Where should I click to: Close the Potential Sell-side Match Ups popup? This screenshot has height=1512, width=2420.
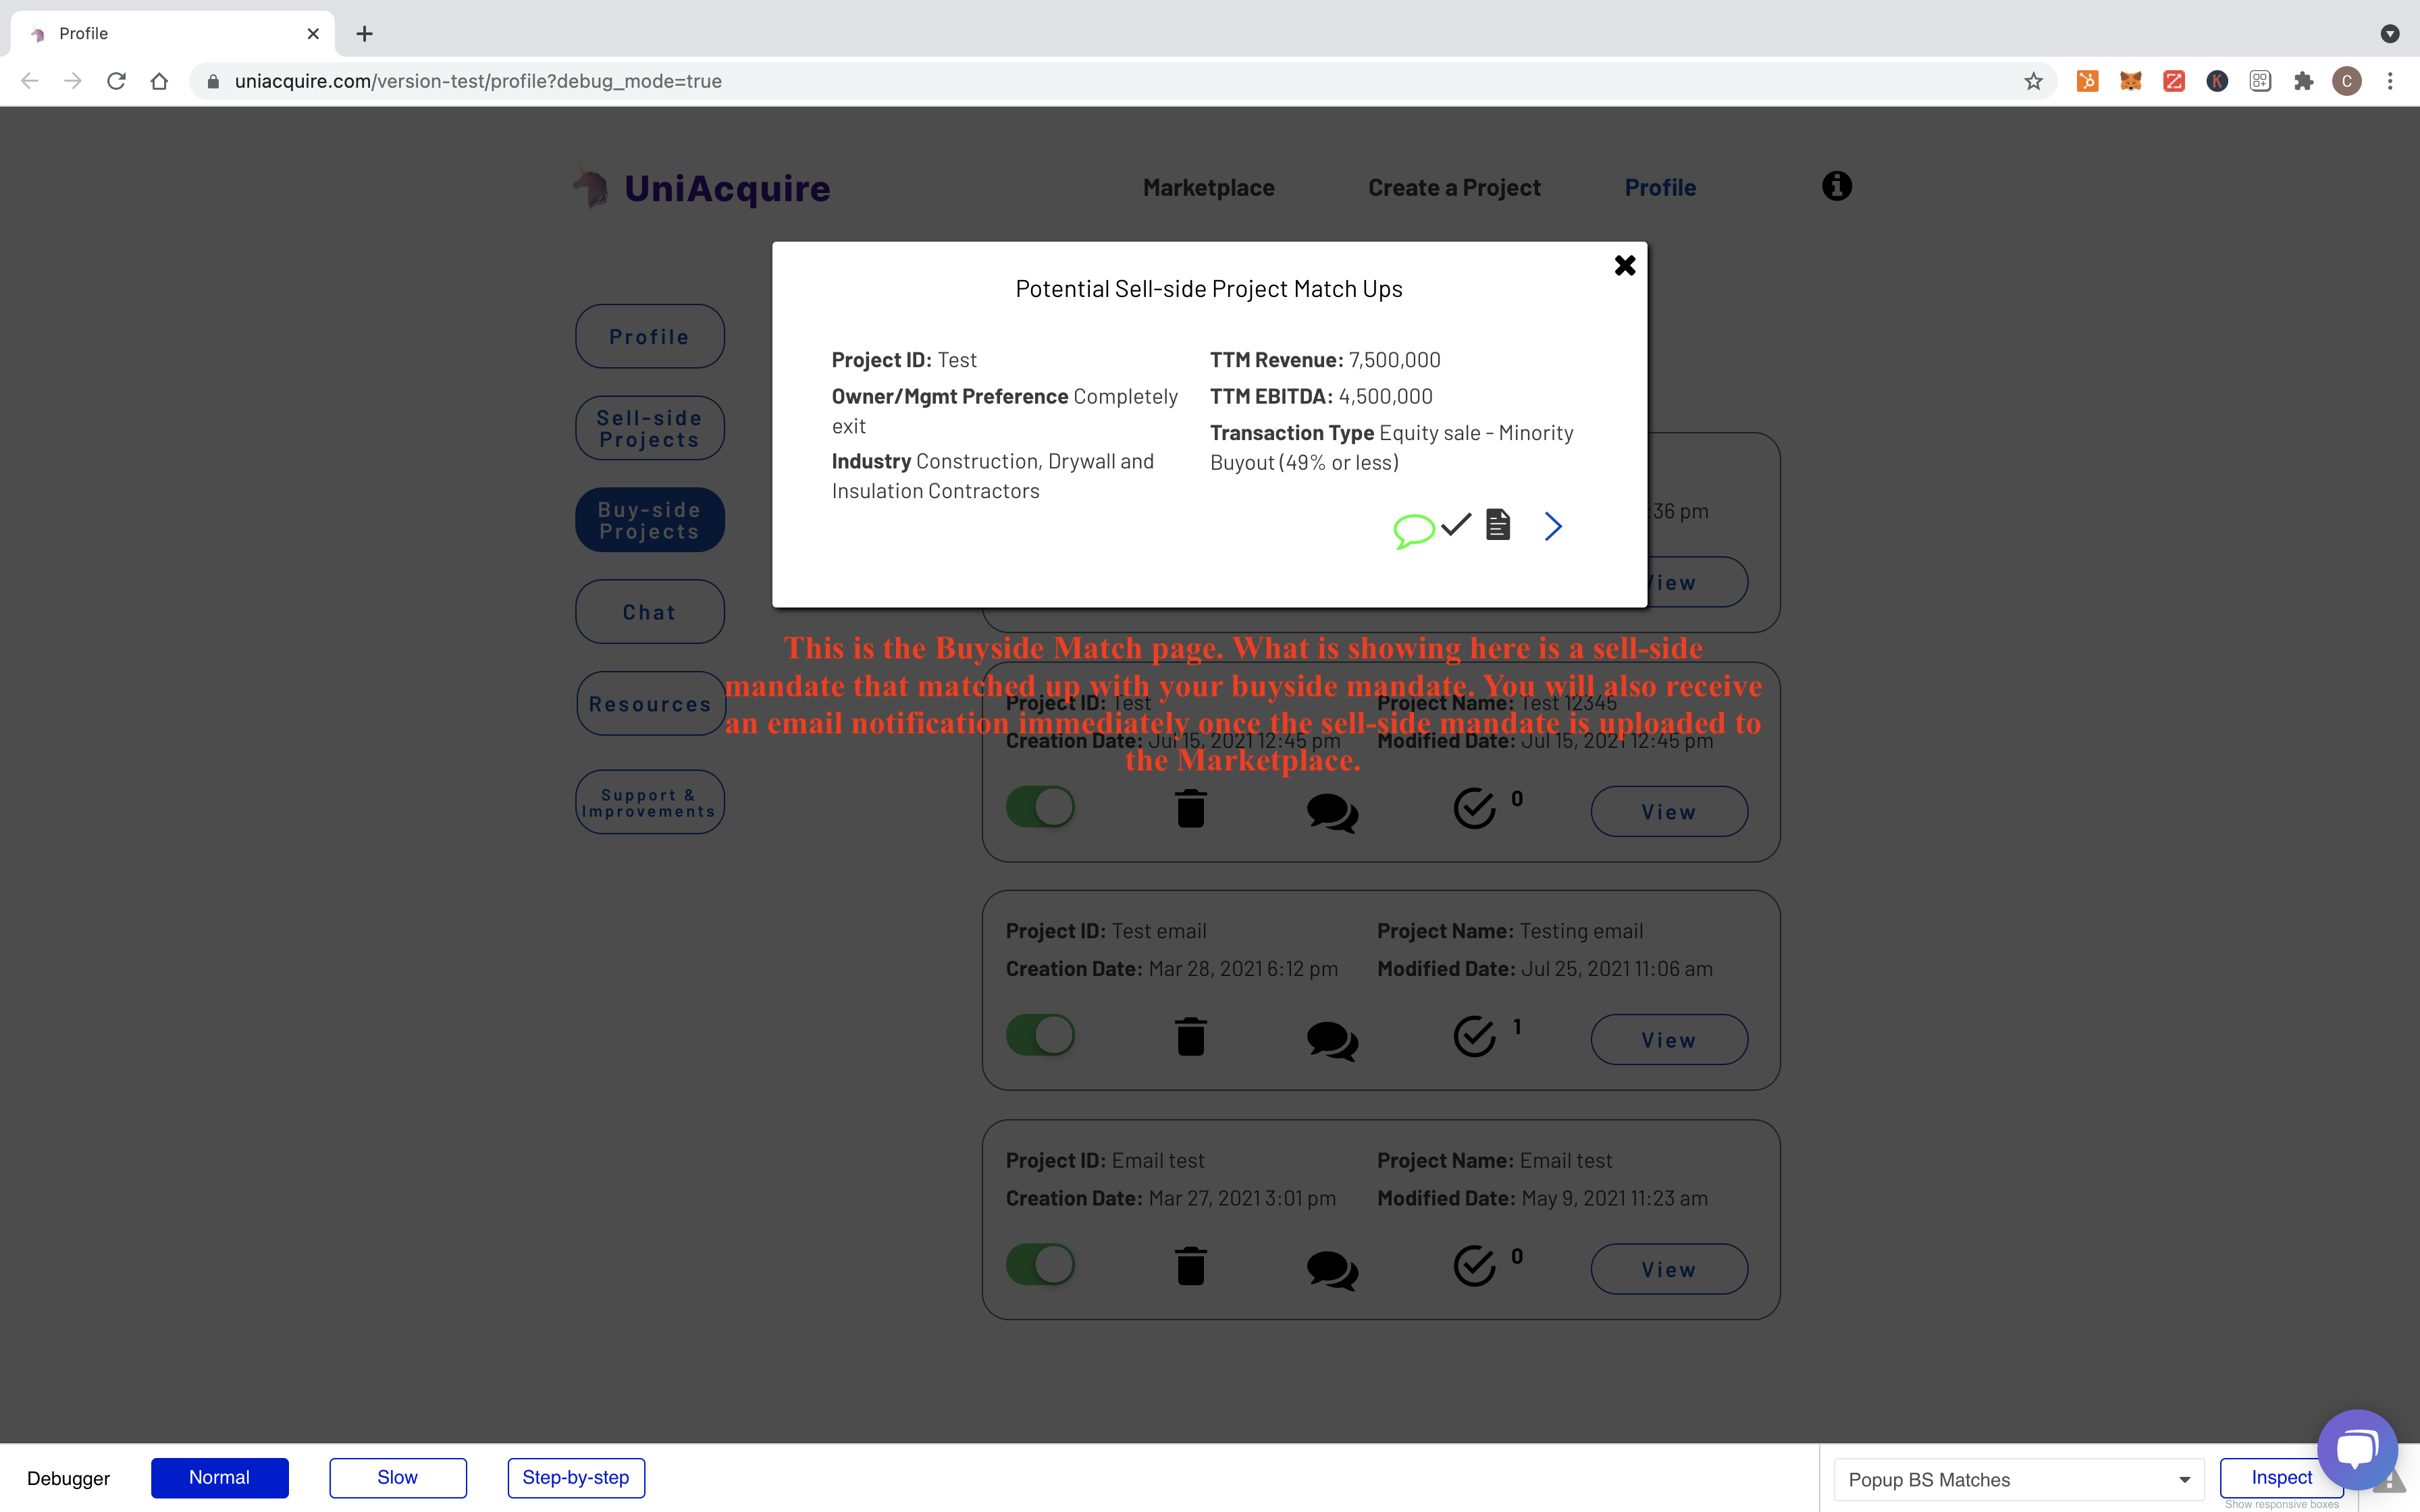tap(1625, 265)
